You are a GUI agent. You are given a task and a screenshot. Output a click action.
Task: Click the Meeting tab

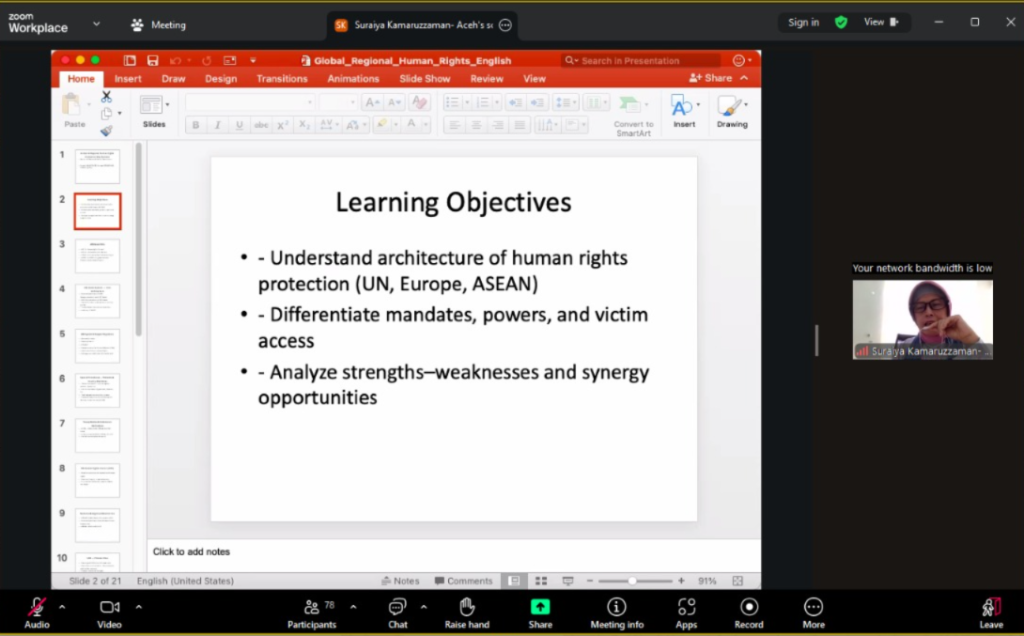159,25
